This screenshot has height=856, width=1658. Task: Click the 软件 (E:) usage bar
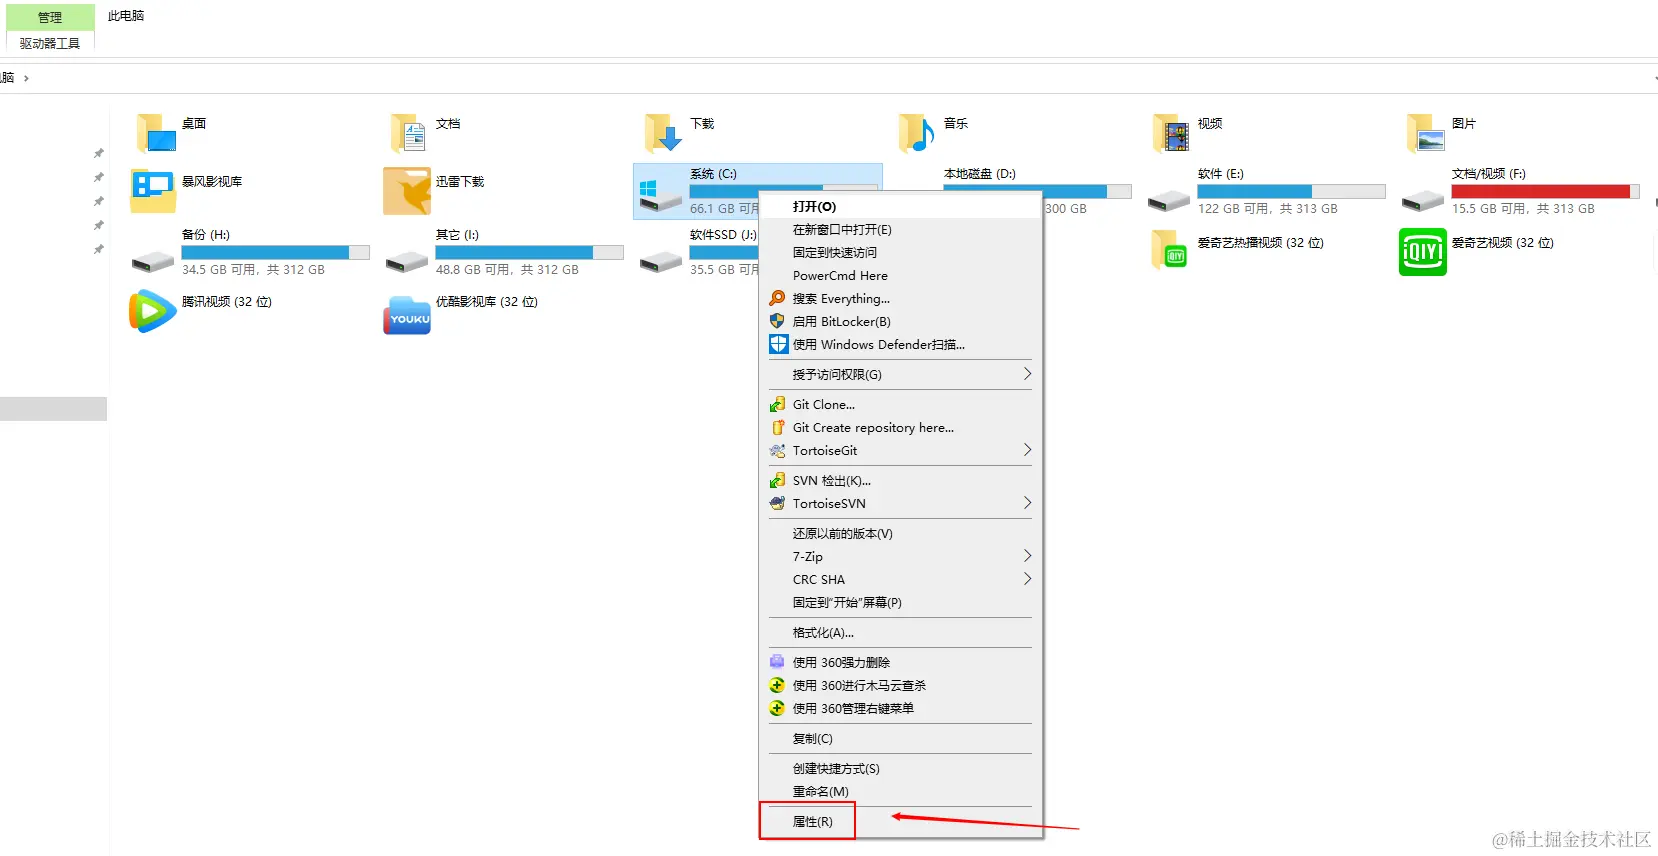click(x=1291, y=191)
